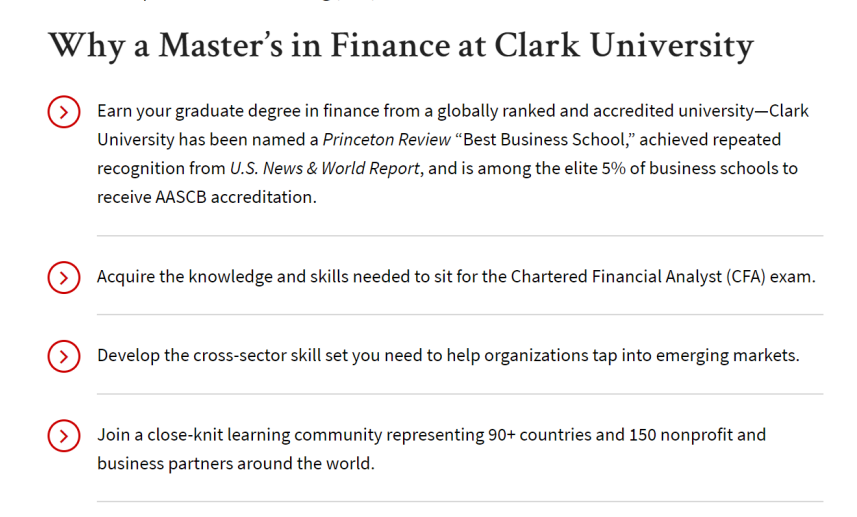Click the 'emerging markets' phrase in the third bullet
This screenshot has height=517, width=857.
(727, 356)
